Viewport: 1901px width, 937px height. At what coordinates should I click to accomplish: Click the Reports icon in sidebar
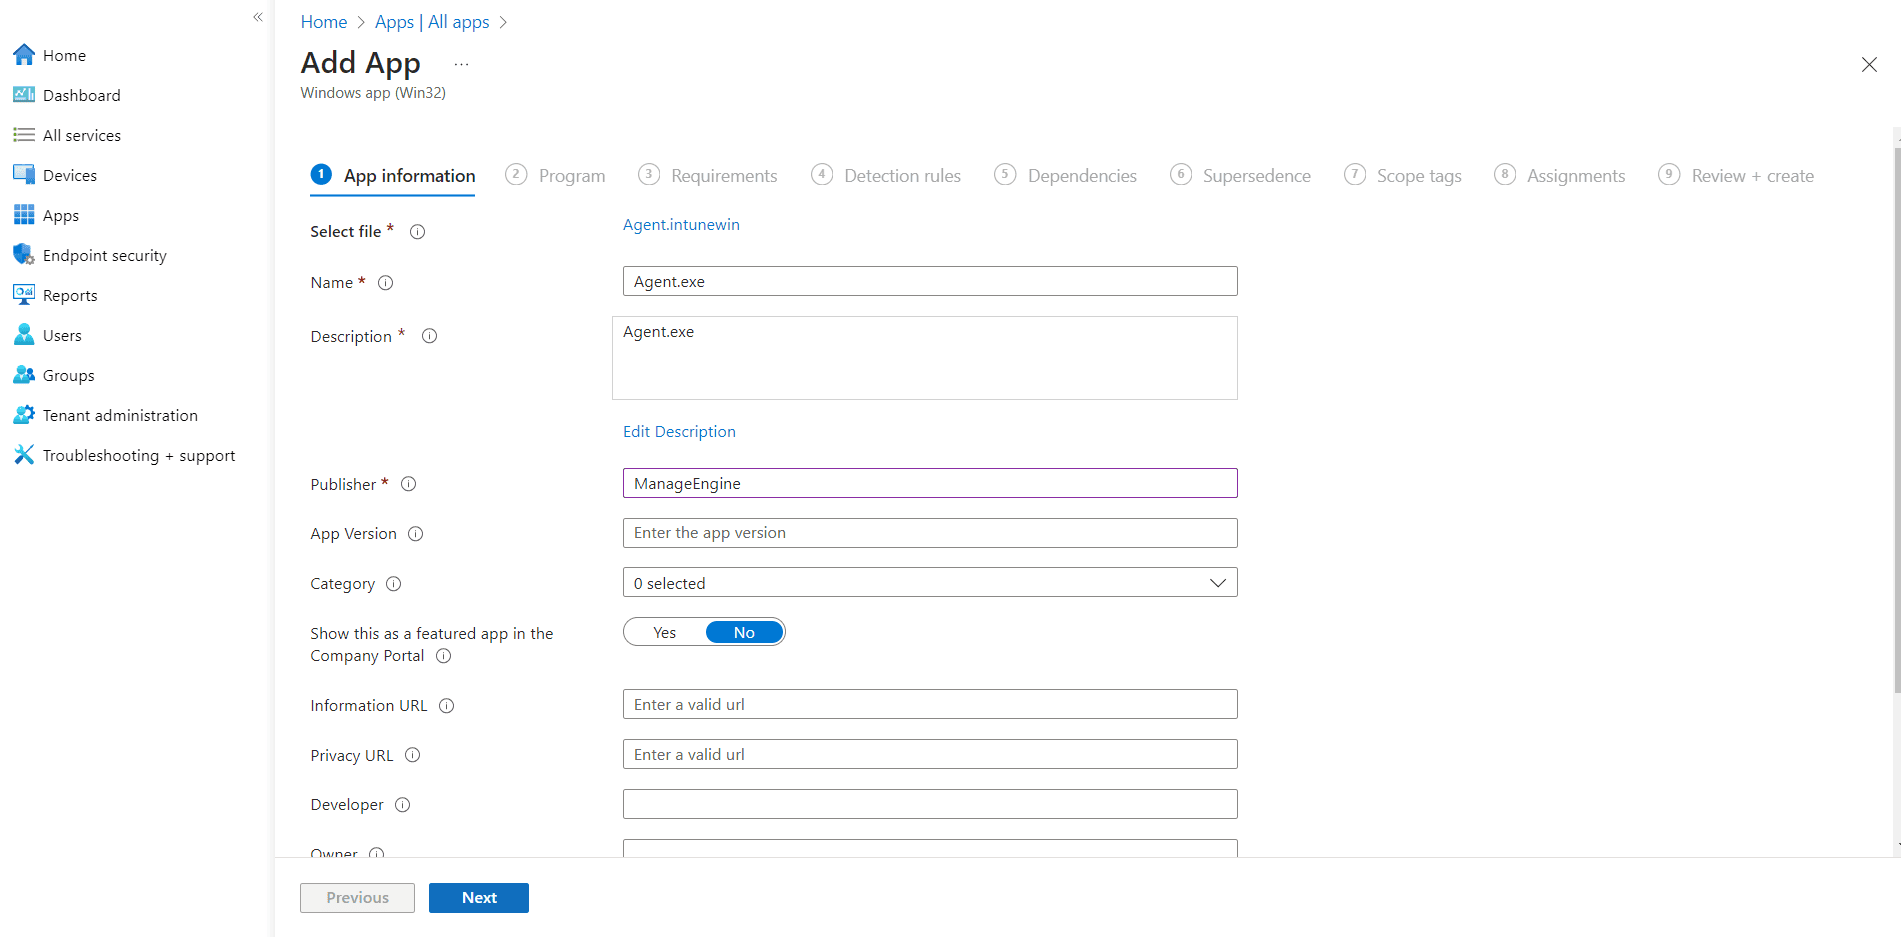[x=24, y=295]
